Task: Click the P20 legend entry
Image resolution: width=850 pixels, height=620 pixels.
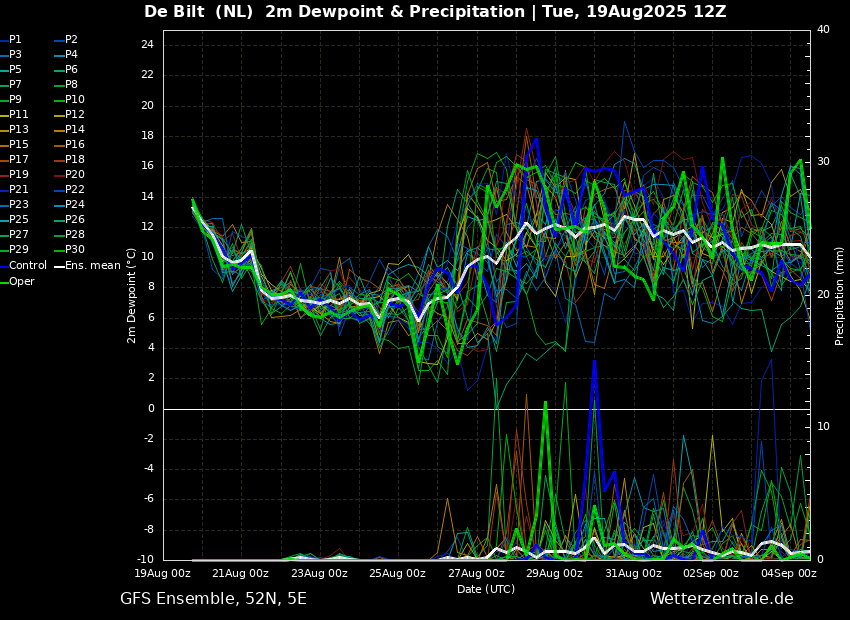Action: pyautogui.click(x=70, y=175)
